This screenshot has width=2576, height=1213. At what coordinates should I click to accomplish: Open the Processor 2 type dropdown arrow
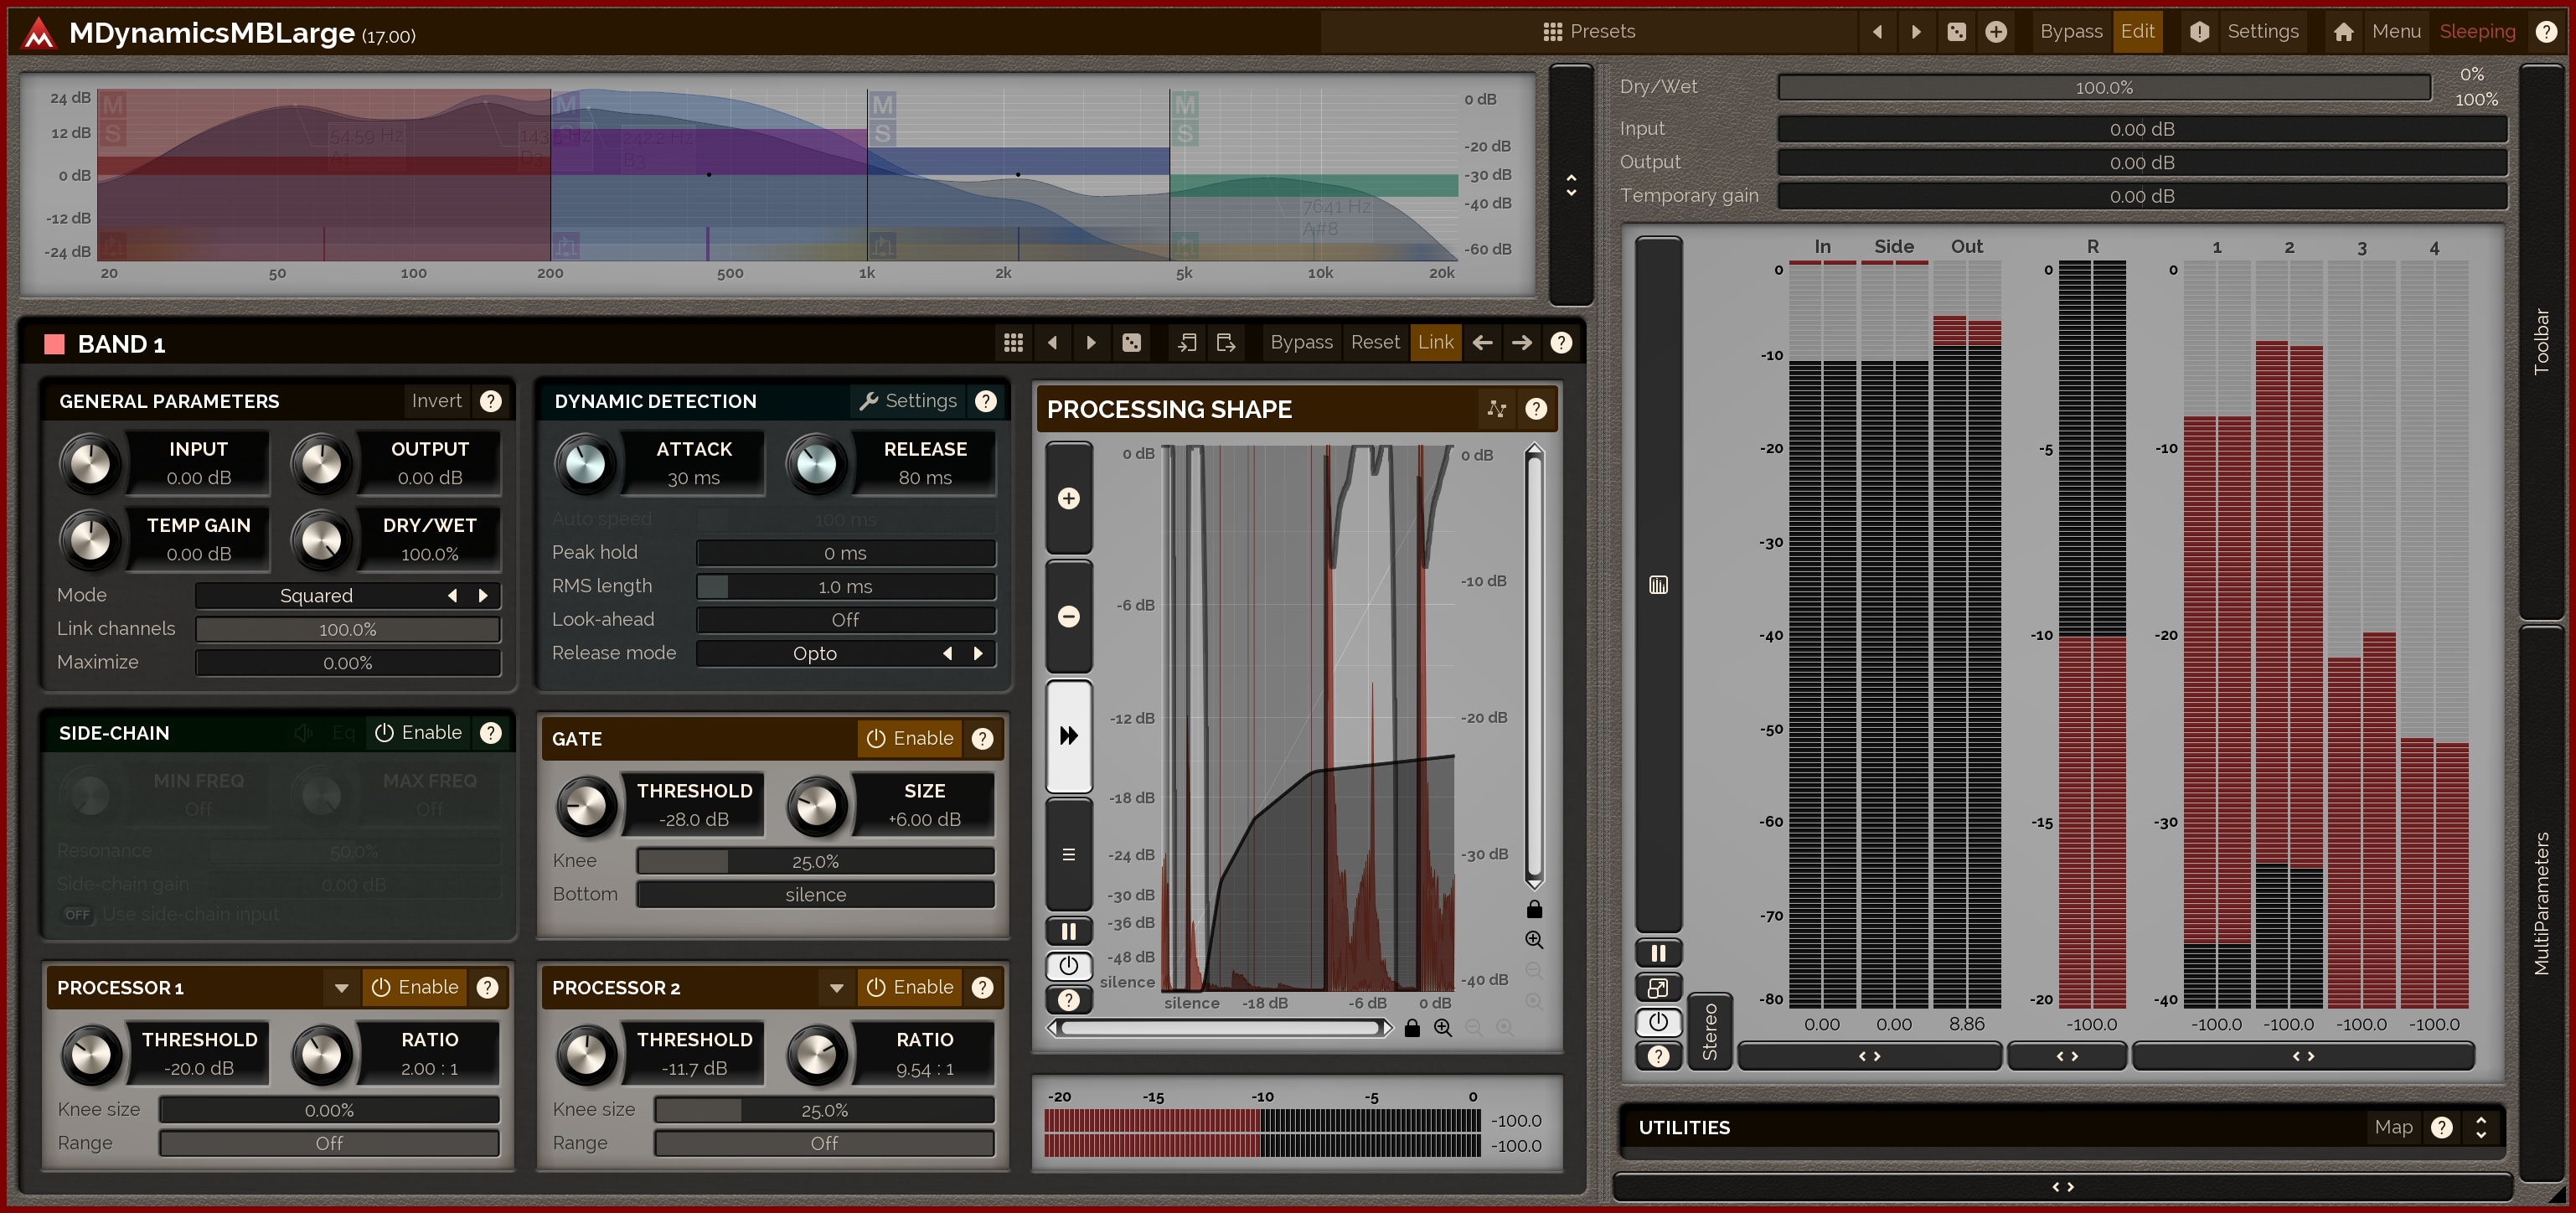click(x=836, y=988)
